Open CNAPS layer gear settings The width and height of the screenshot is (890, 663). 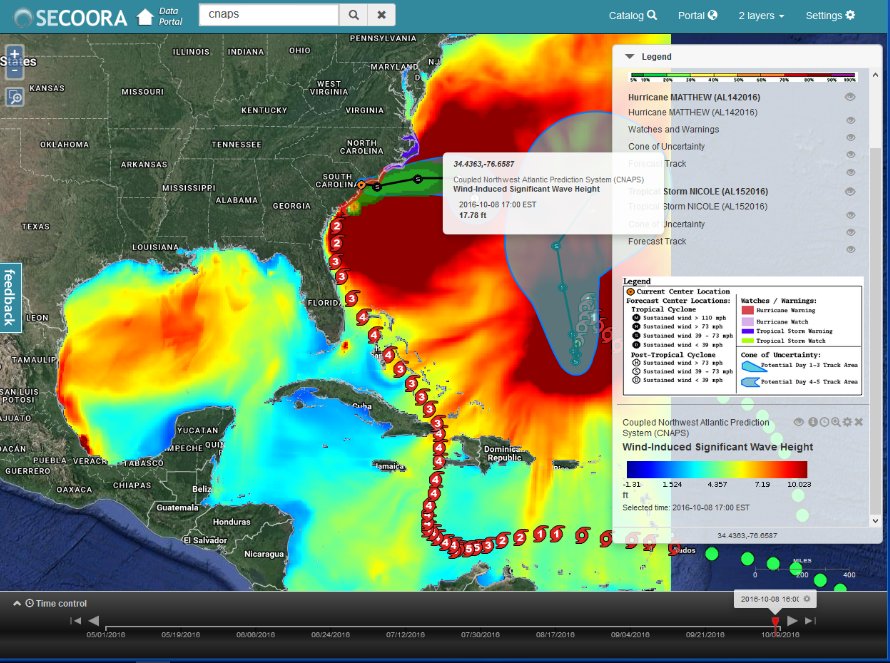847,422
